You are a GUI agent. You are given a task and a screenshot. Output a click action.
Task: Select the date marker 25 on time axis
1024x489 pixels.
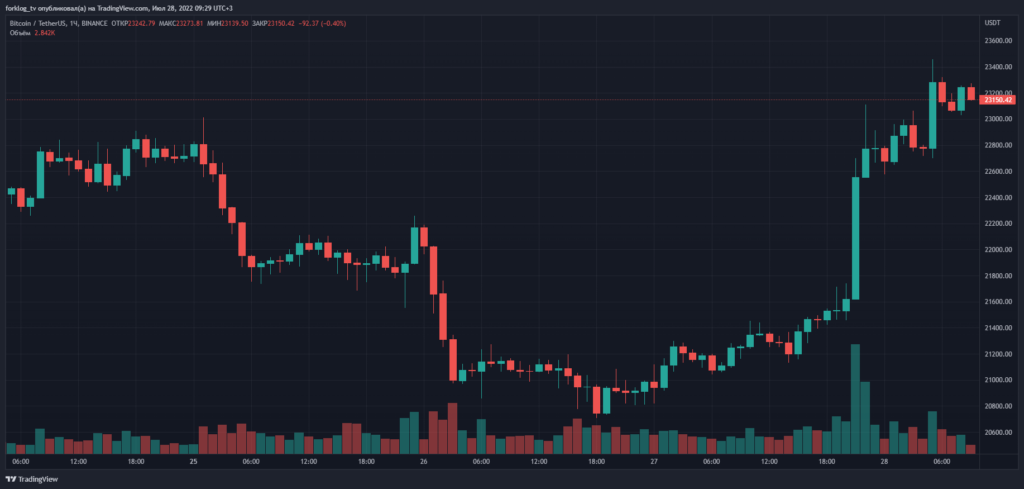coord(193,462)
